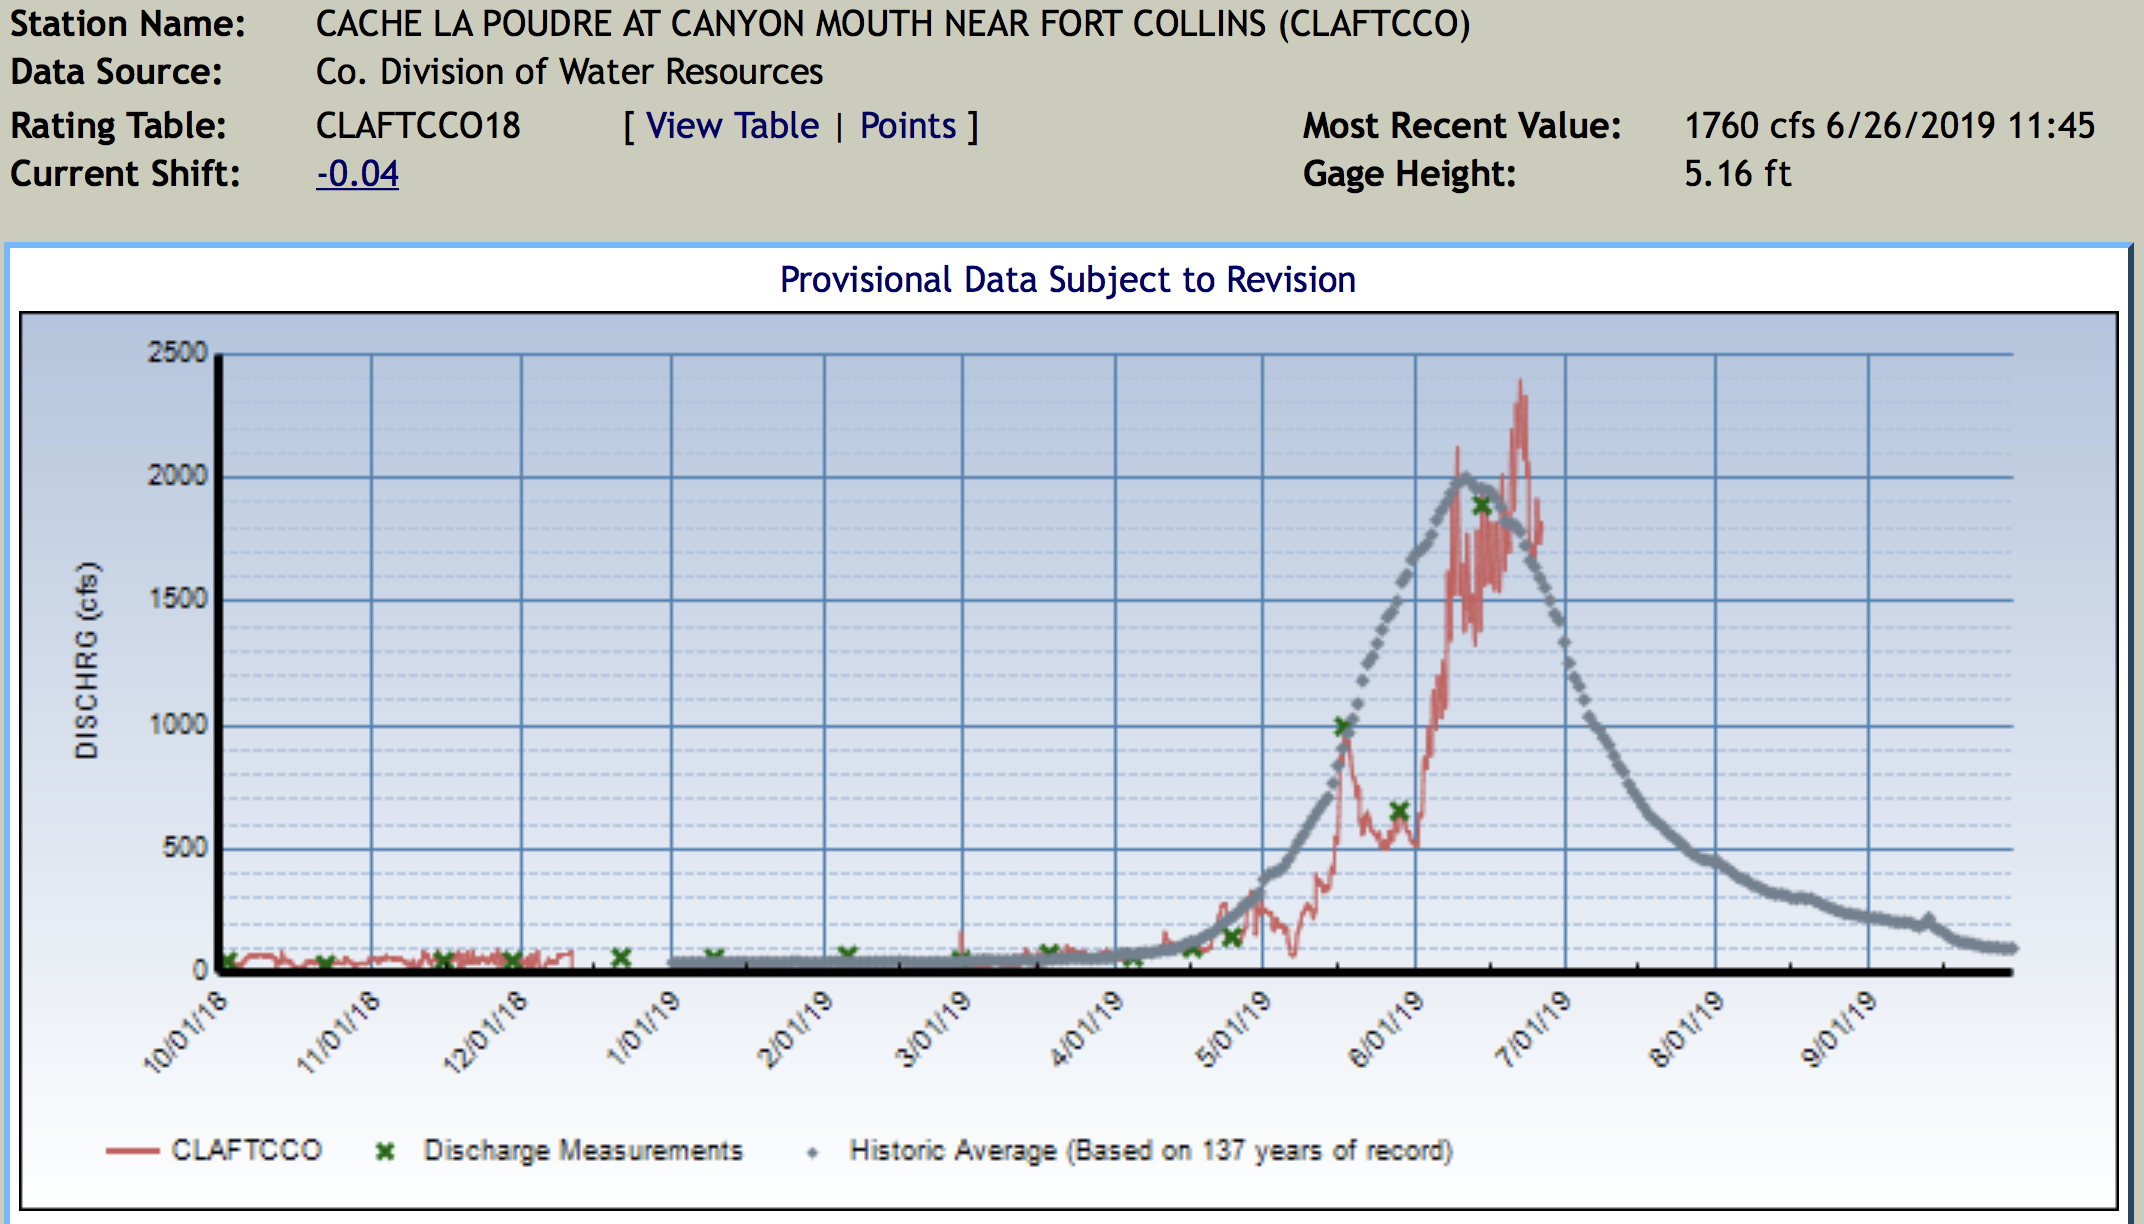Click the green X marker at chart origin
The height and width of the screenshot is (1224, 2144).
[x=228, y=961]
